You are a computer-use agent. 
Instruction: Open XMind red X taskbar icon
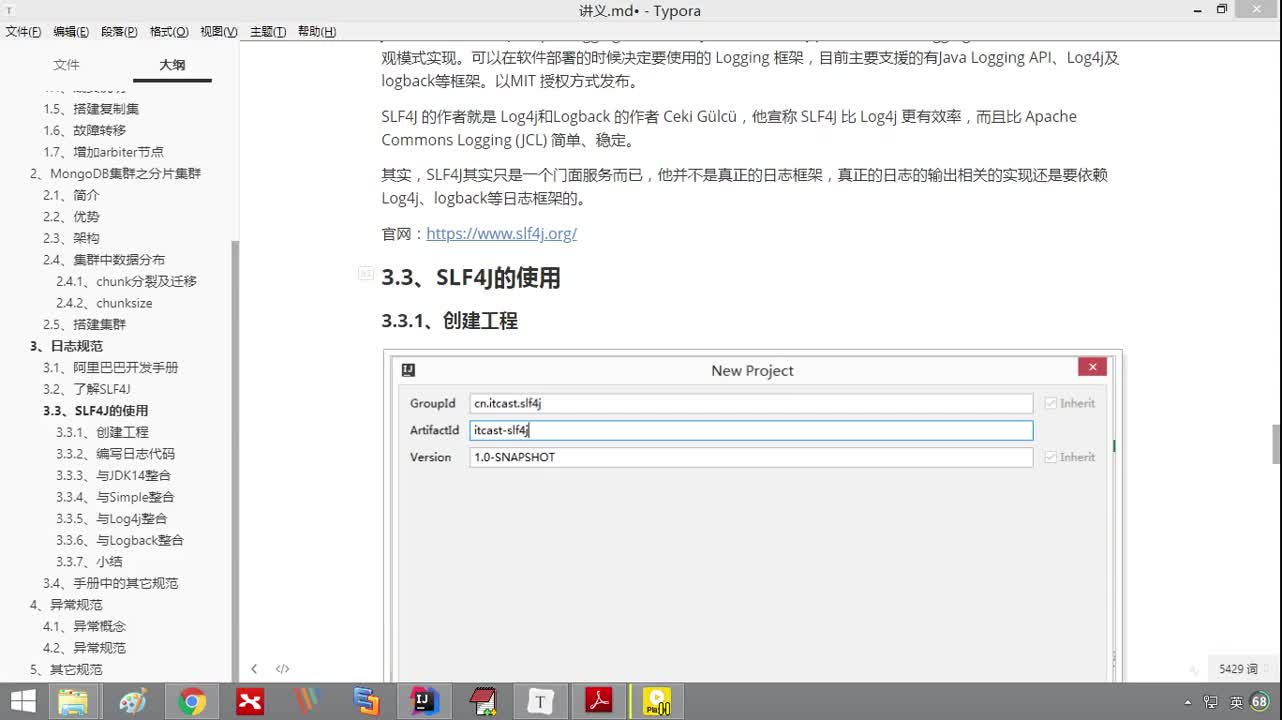250,701
